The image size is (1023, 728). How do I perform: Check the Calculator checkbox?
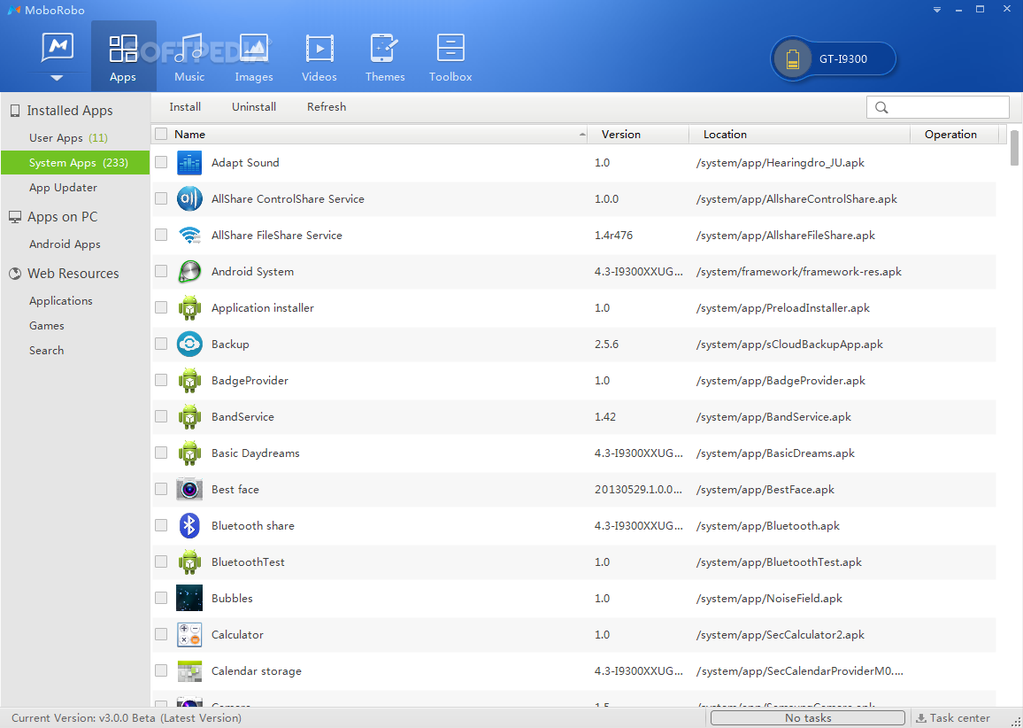tap(161, 634)
